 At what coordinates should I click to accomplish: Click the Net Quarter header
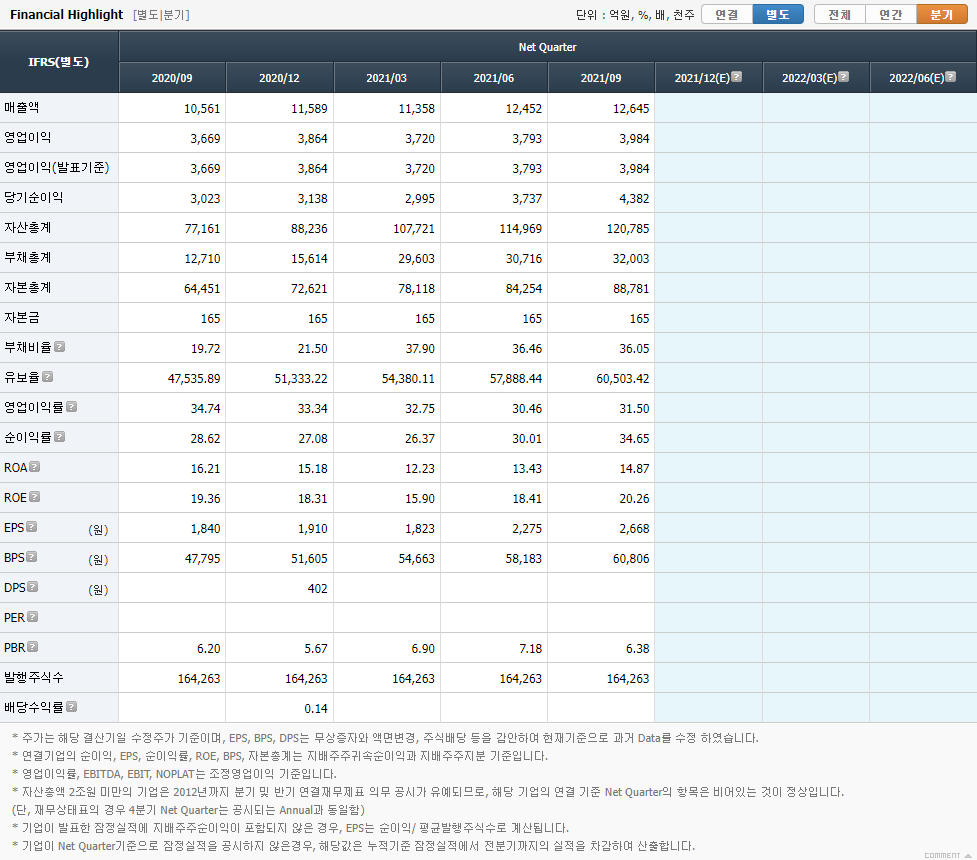coord(548,47)
